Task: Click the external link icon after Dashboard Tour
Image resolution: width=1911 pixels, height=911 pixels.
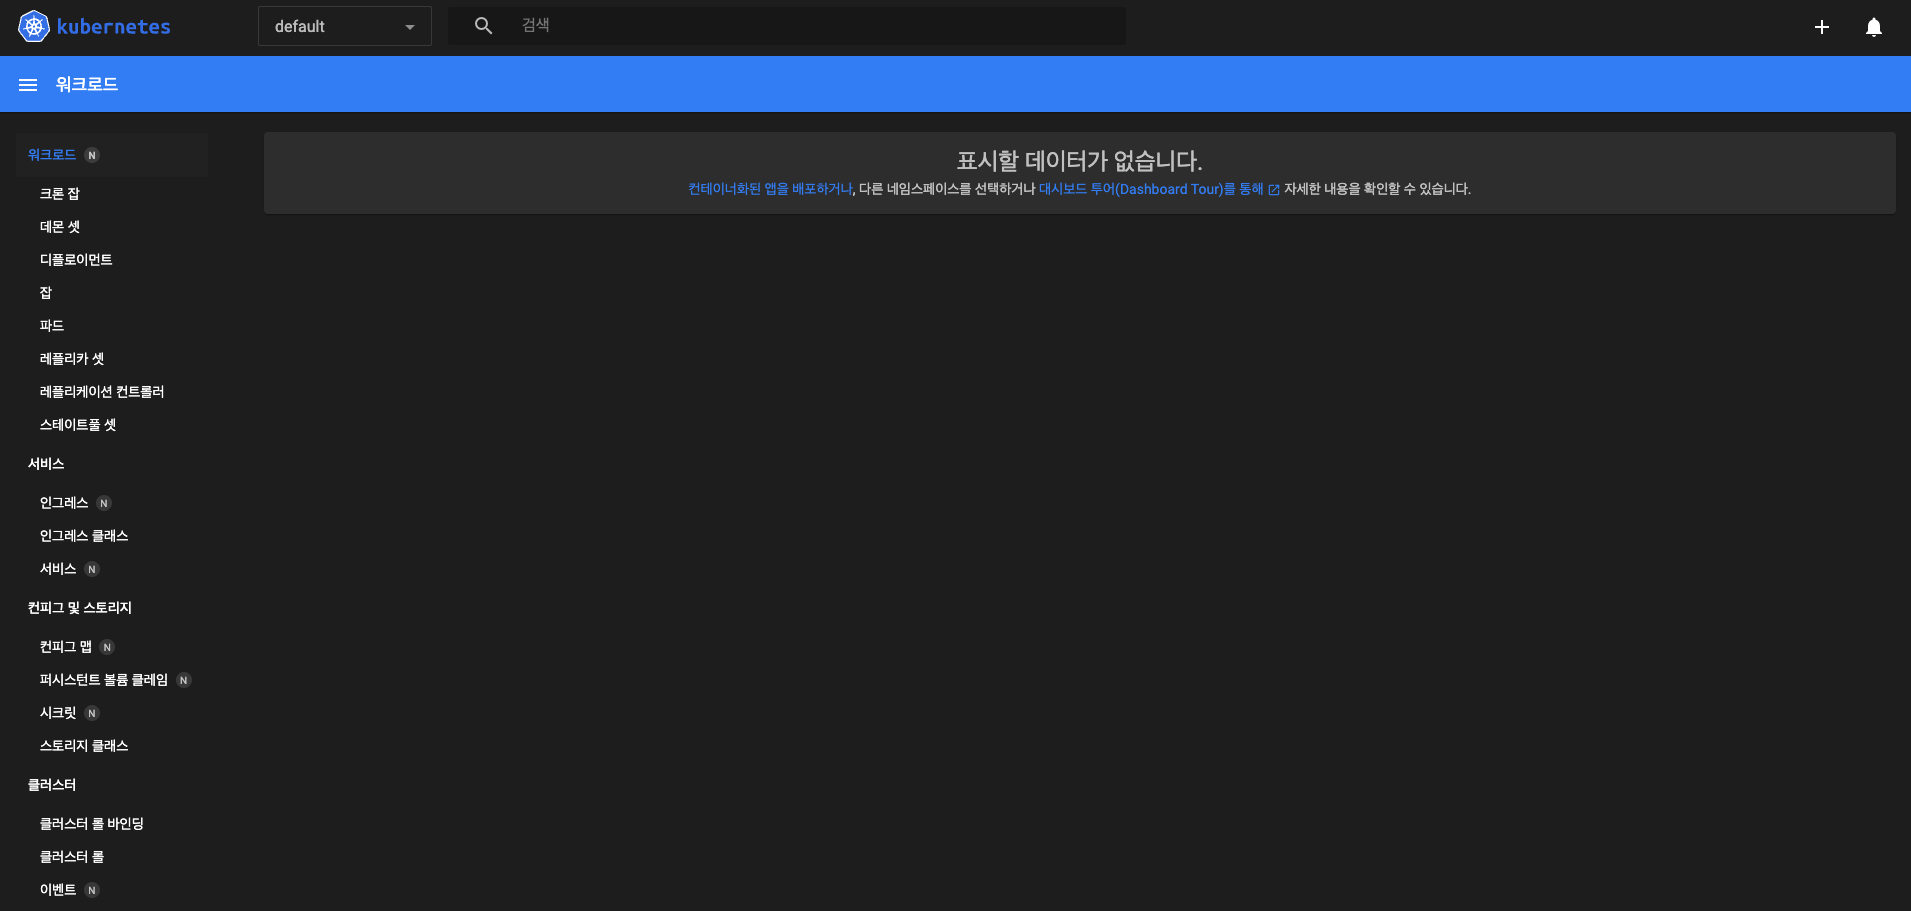Action: click(1274, 190)
